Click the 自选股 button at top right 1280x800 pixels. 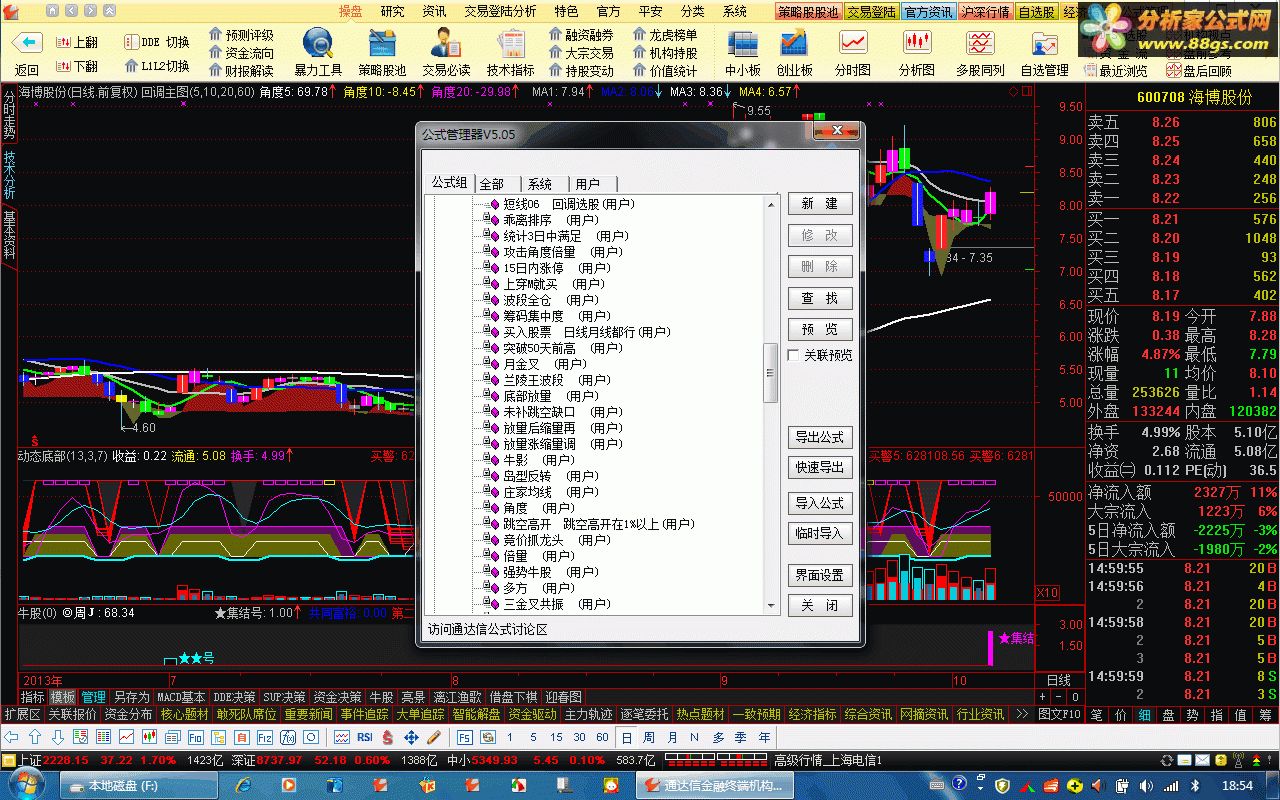pyautogui.click(x=1036, y=12)
